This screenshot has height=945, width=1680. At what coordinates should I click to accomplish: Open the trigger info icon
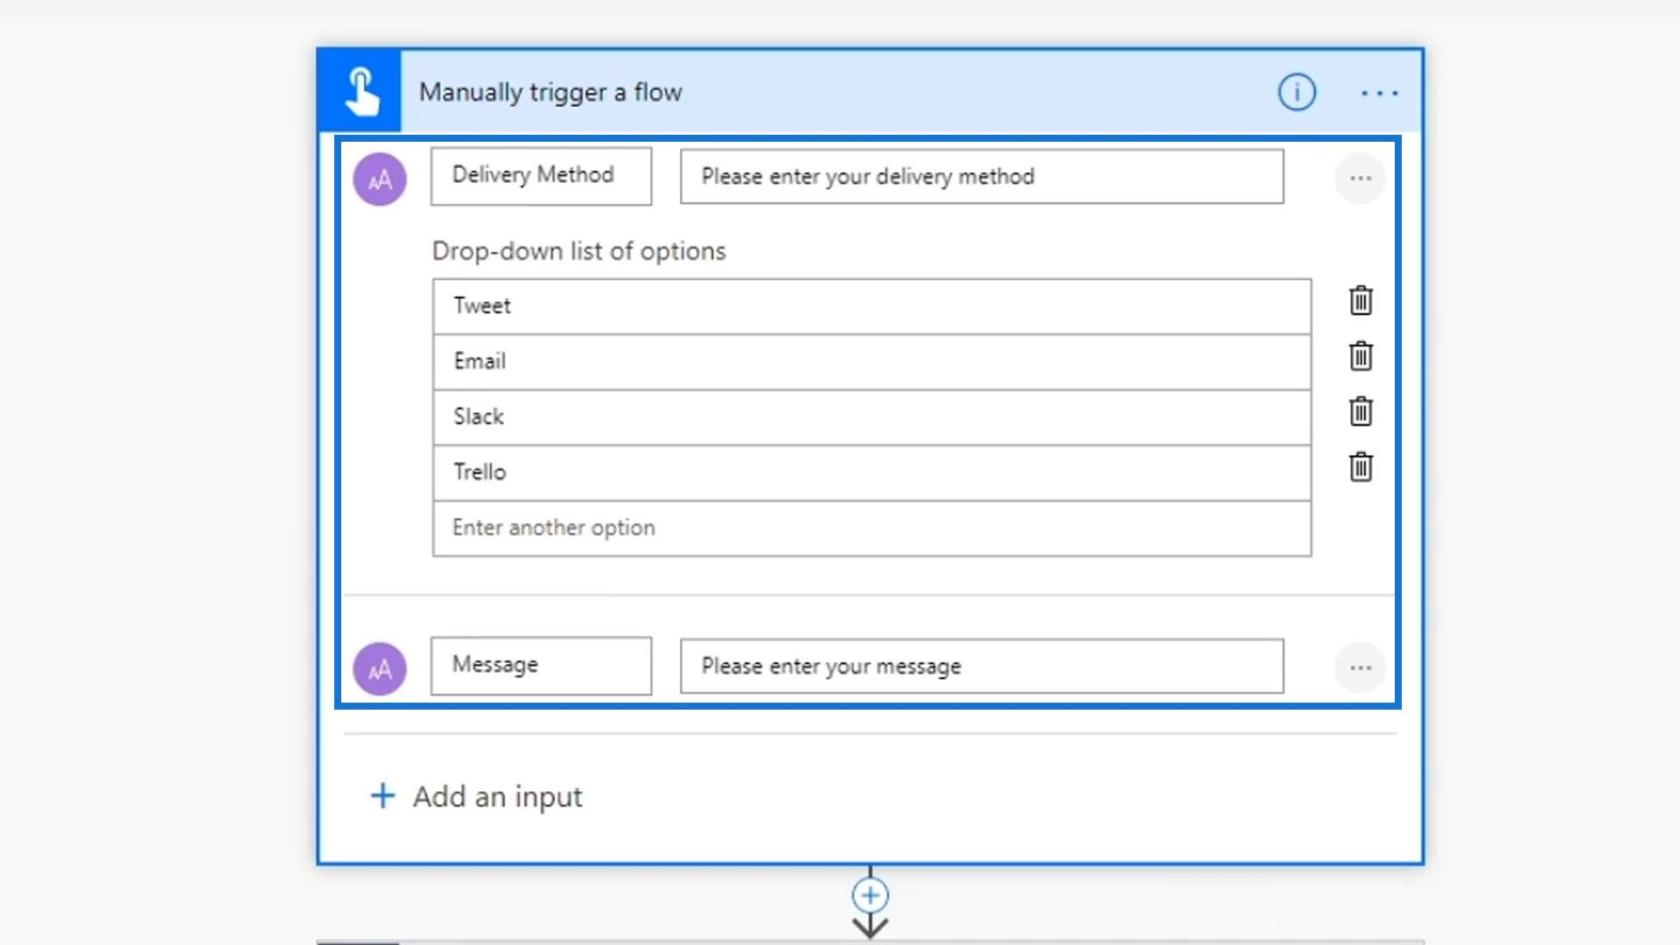click(1296, 92)
